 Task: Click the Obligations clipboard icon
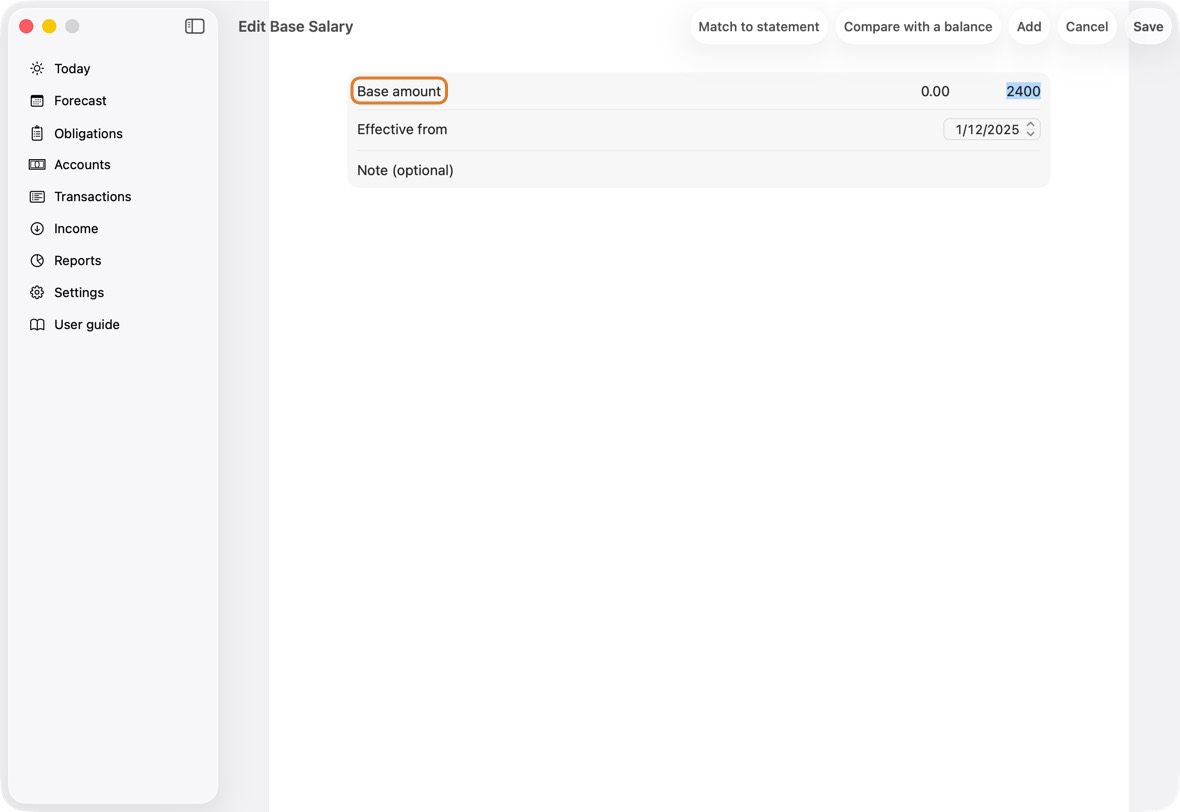coord(37,133)
